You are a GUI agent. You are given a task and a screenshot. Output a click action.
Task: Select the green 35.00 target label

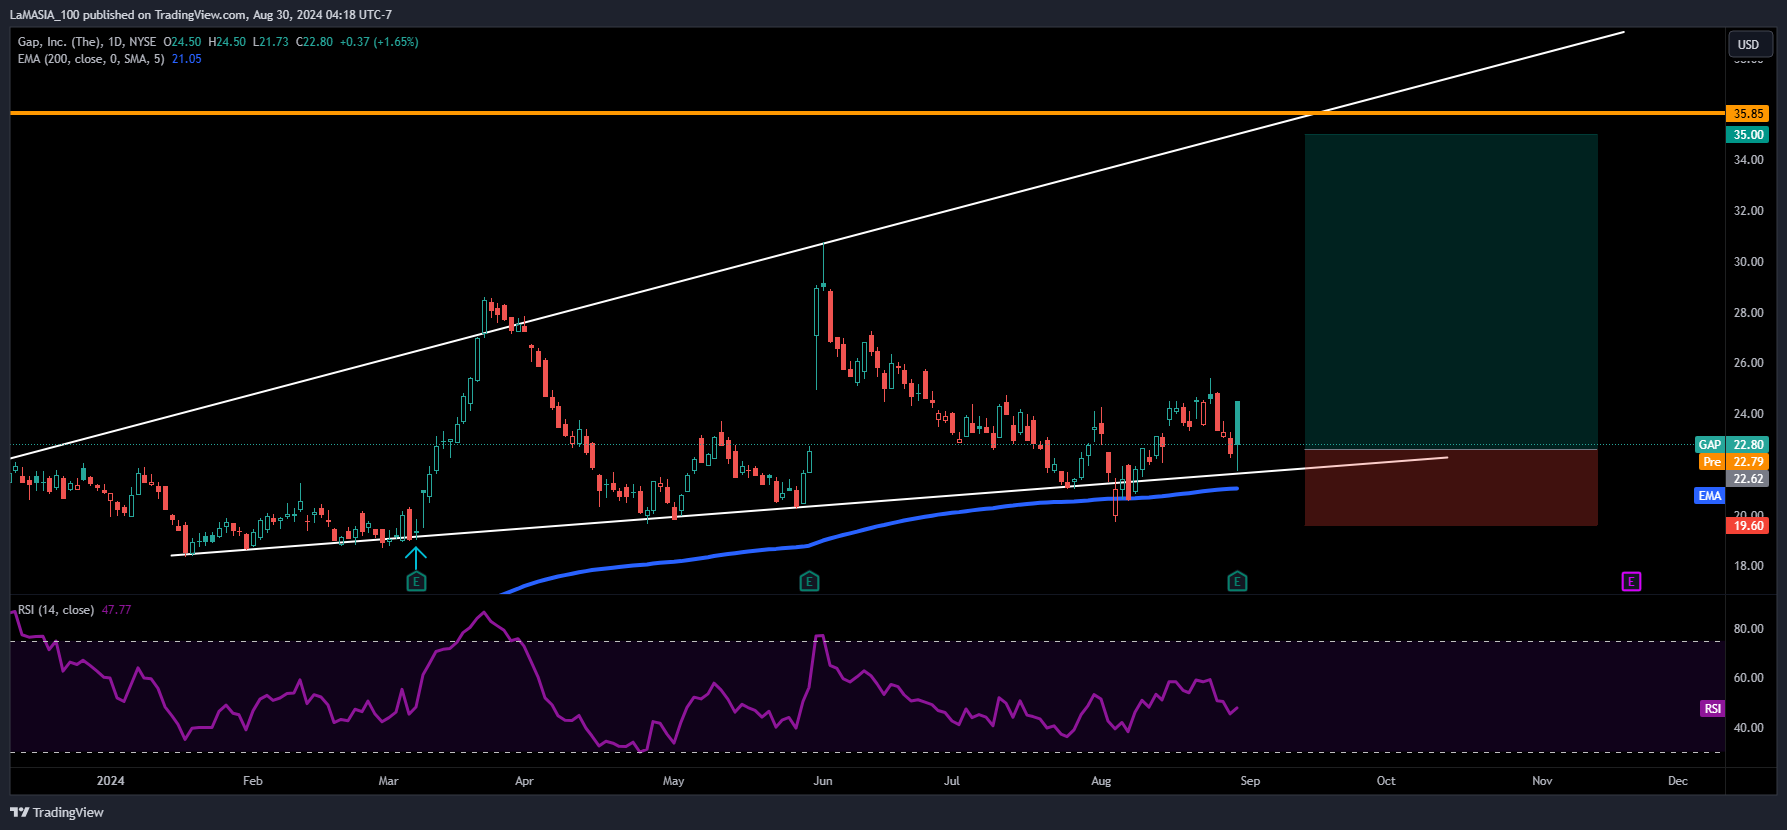pyautogui.click(x=1748, y=135)
